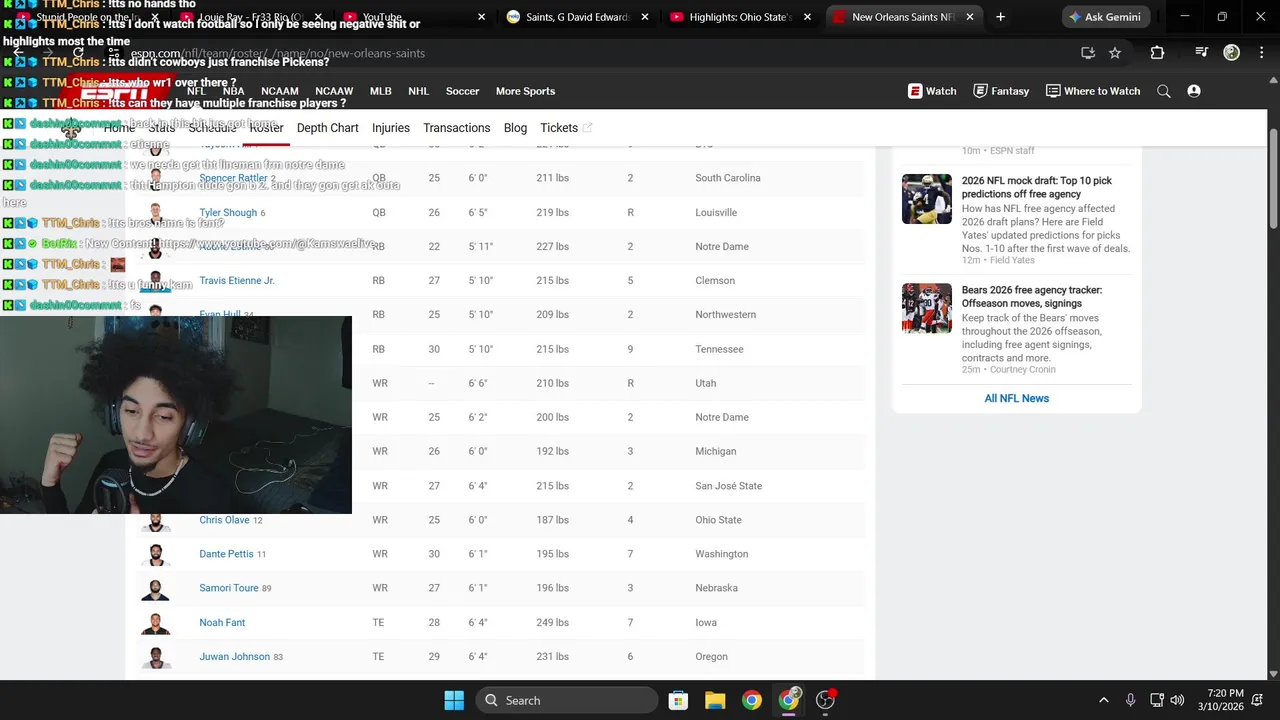Image resolution: width=1280 pixels, height=720 pixels.
Task: Open the Bears 2026 free agency tracker headline
Action: tap(1032, 297)
